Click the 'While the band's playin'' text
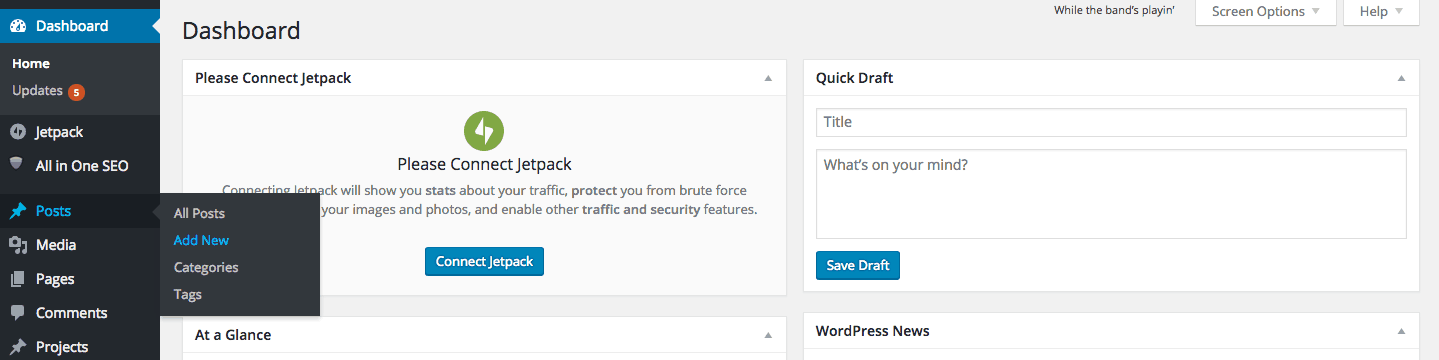 pos(1114,11)
